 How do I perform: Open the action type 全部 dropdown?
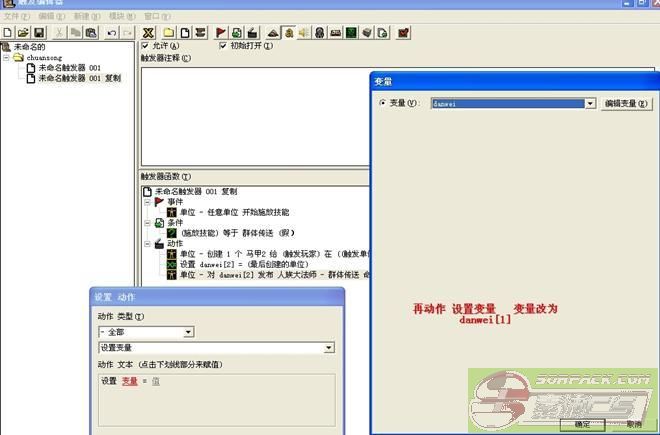tap(188, 332)
